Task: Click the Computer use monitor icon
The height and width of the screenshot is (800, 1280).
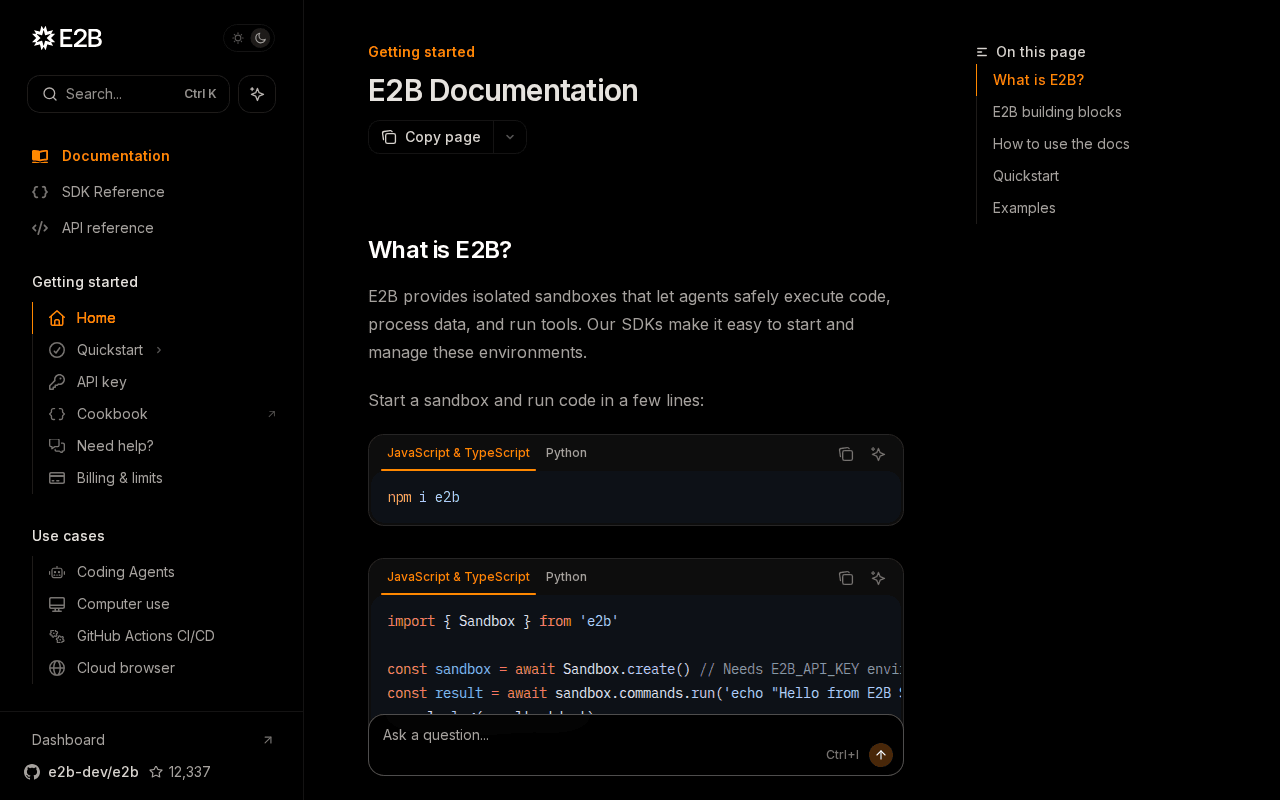Action: coord(57,604)
